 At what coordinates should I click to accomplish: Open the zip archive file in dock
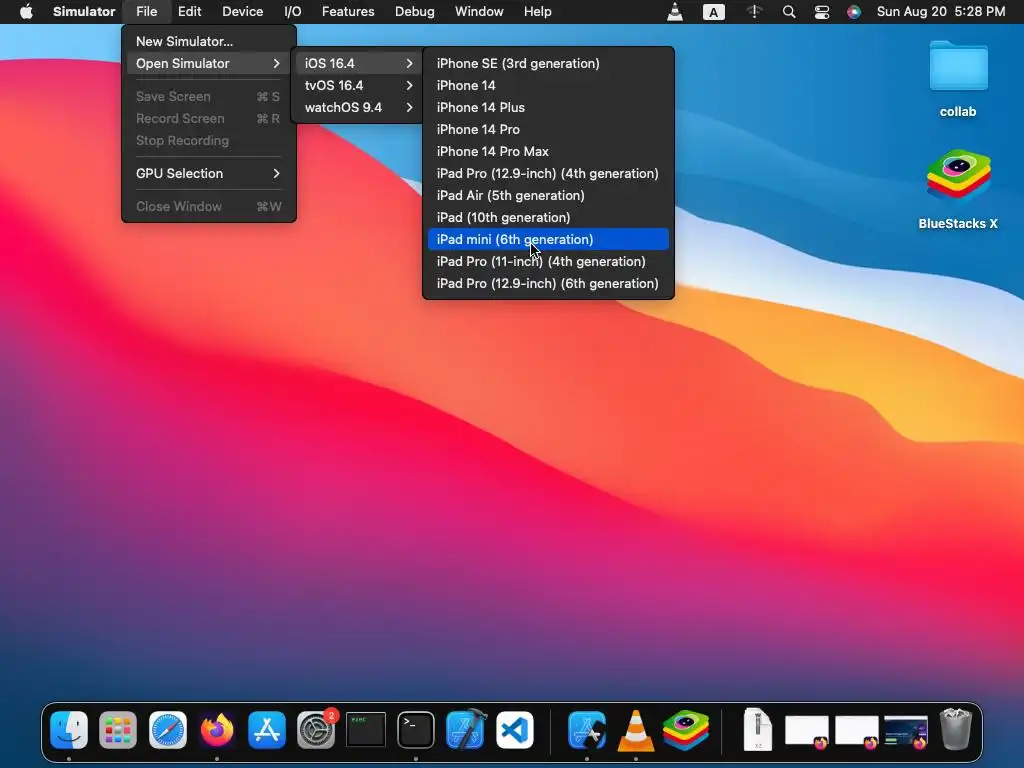click(x=758, y=729)
